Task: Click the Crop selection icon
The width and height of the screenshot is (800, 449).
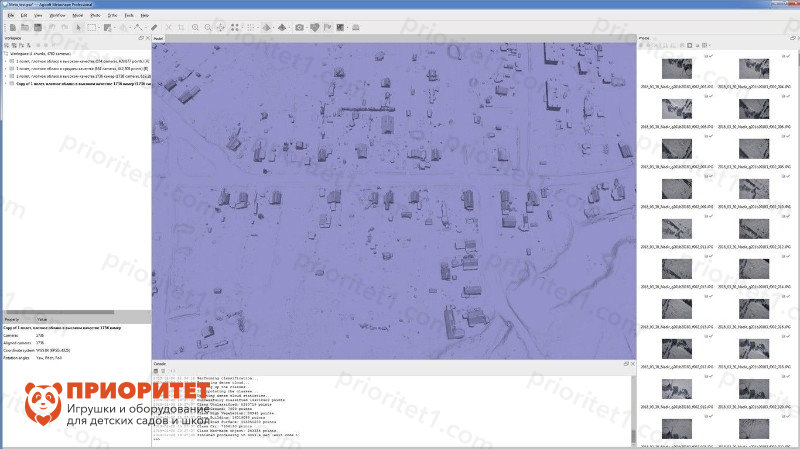Action: coord(181,28)
